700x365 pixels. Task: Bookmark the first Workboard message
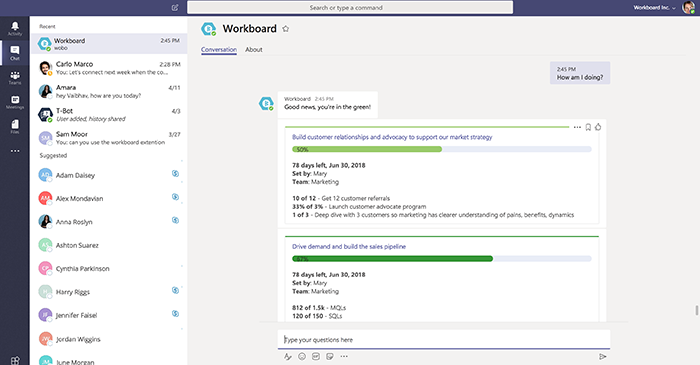(588, 127)
